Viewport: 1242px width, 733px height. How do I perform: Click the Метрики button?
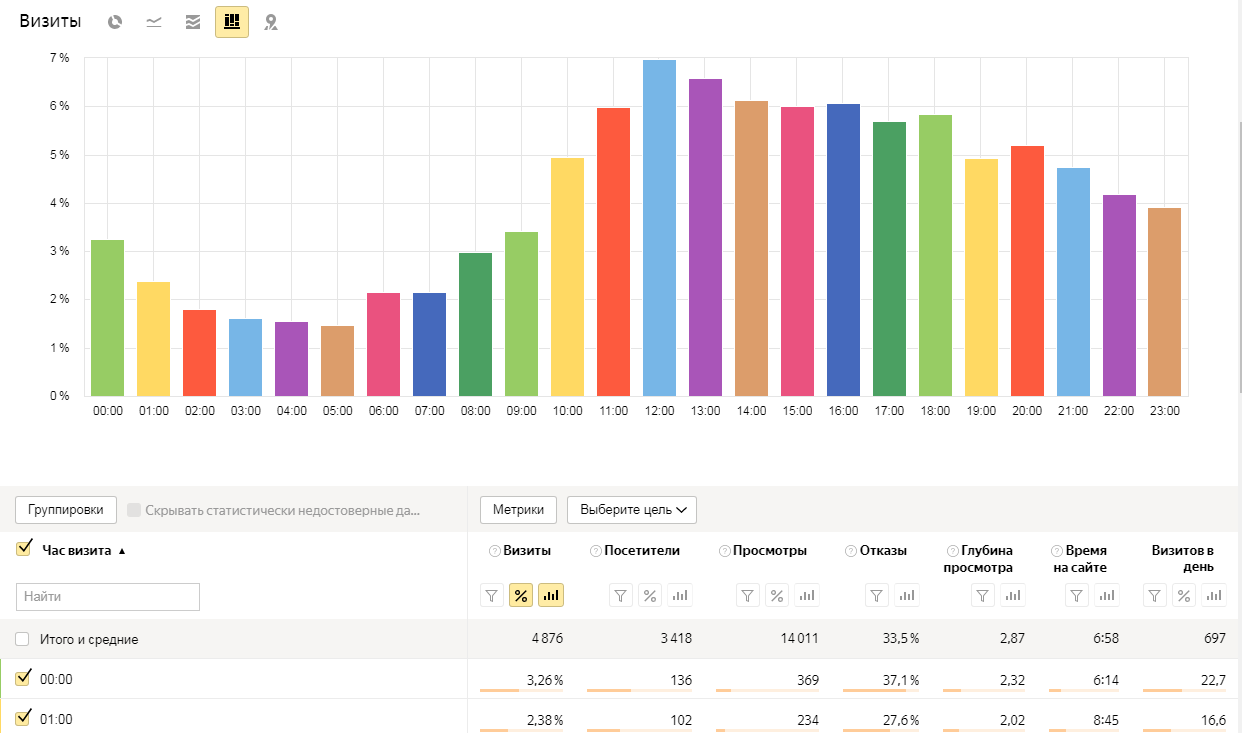point(518,510)
